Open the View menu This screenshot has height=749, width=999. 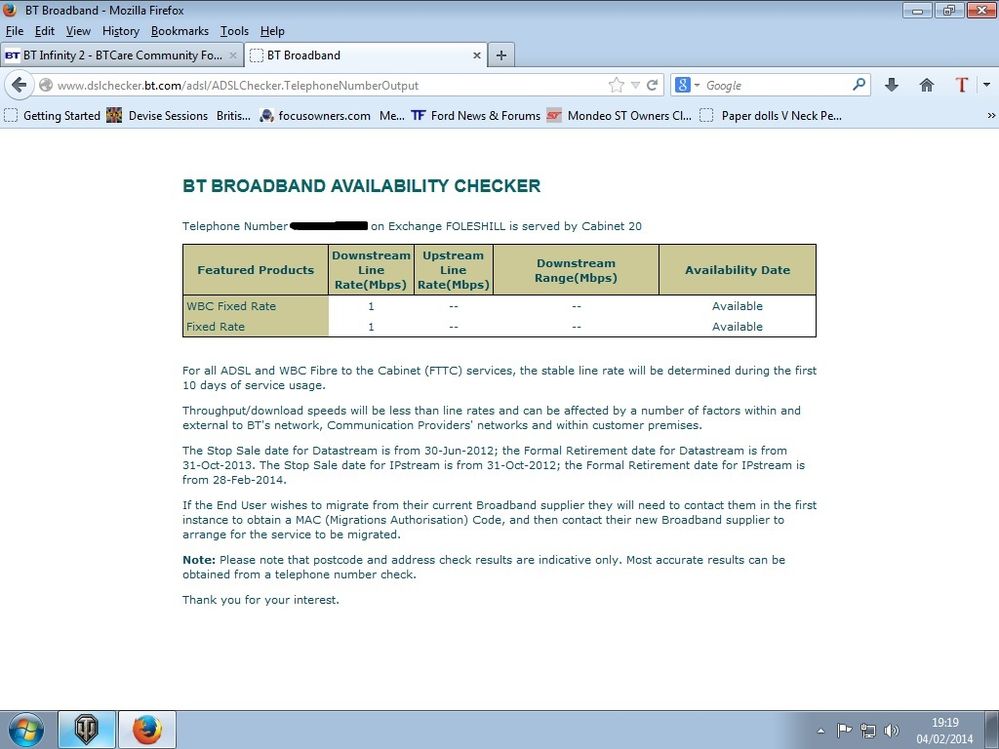pos(78,31)
